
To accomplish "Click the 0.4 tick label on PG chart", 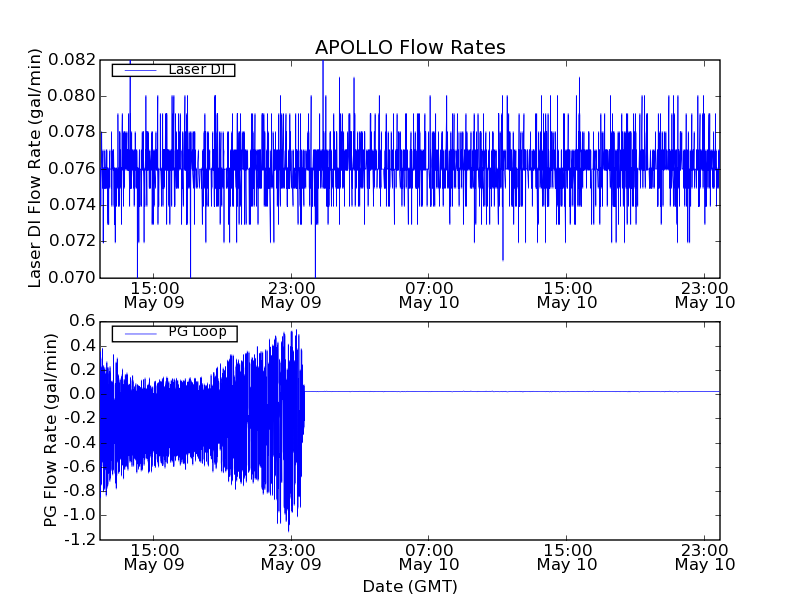I will [x=83, y=345].
